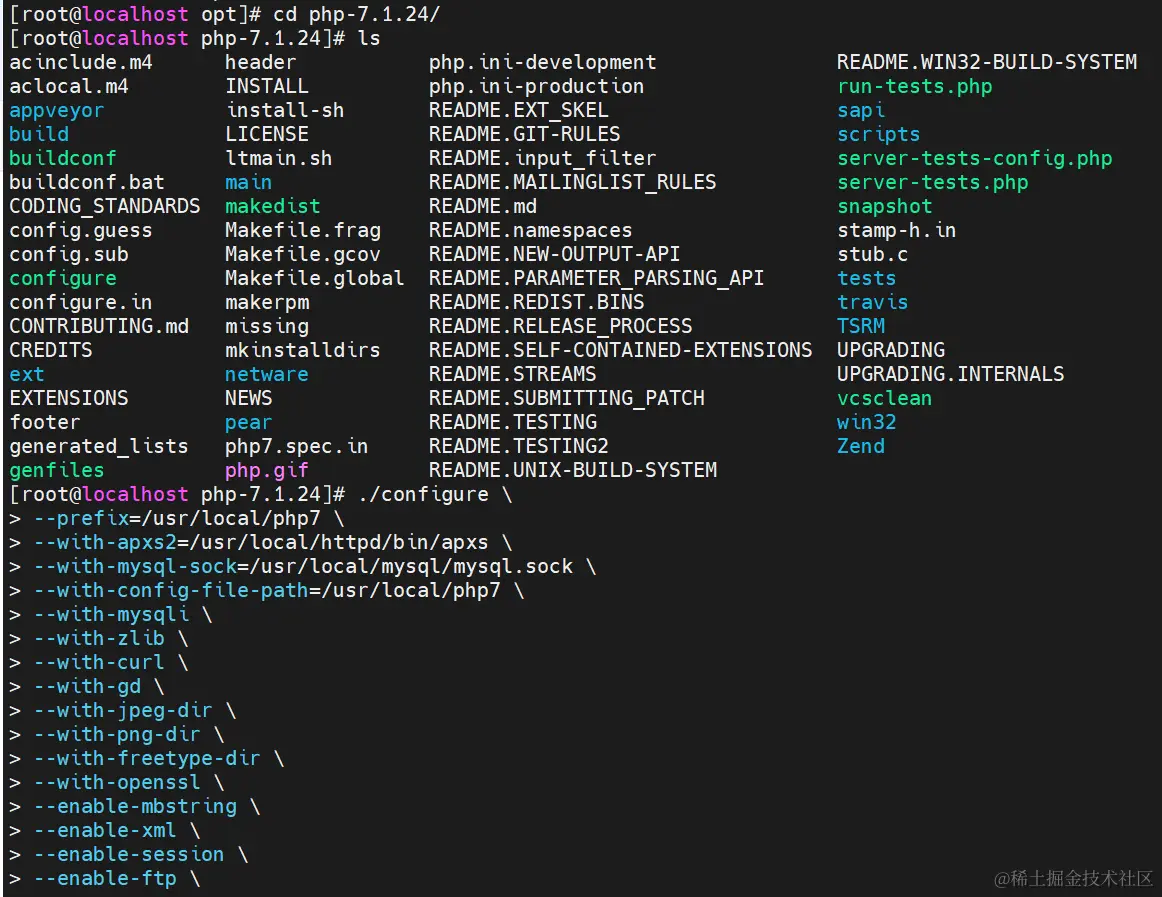Click CONTRIBUTING.md in the listing
The image size is (1162, 897).
pos(99,326)
